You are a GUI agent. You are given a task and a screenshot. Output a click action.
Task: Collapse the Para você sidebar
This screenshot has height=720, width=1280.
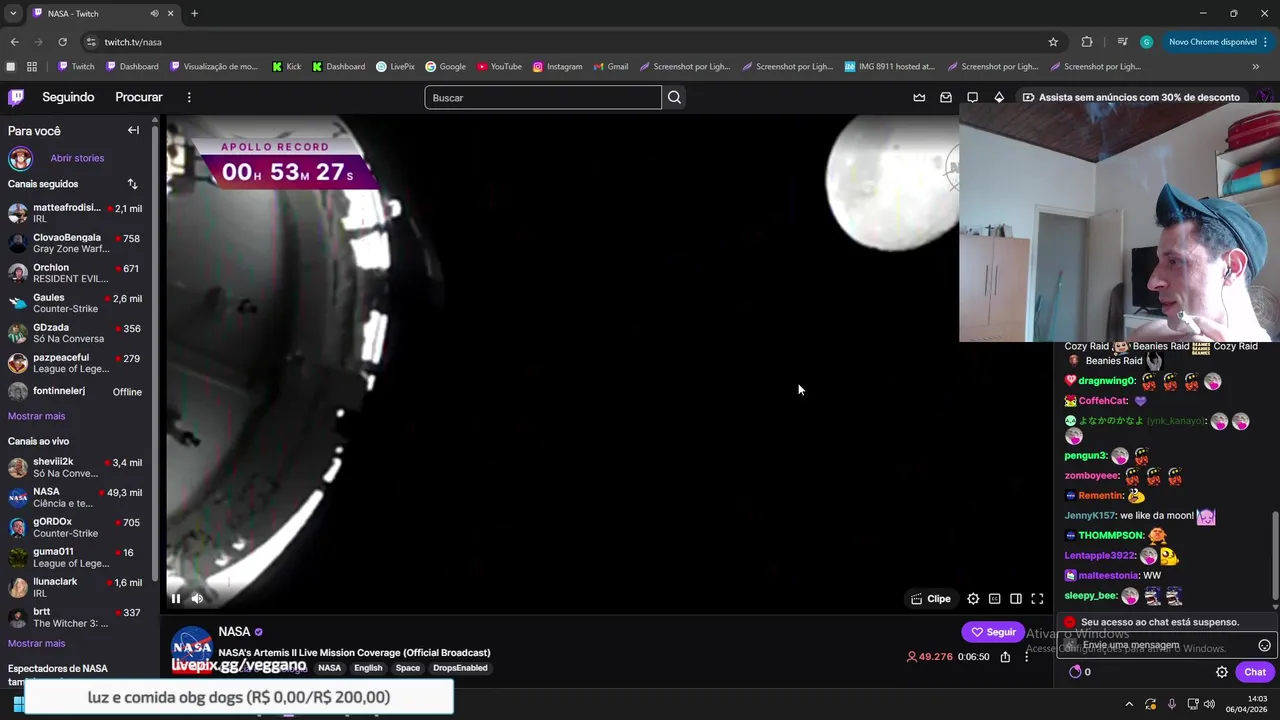click(x=133, y=130)
